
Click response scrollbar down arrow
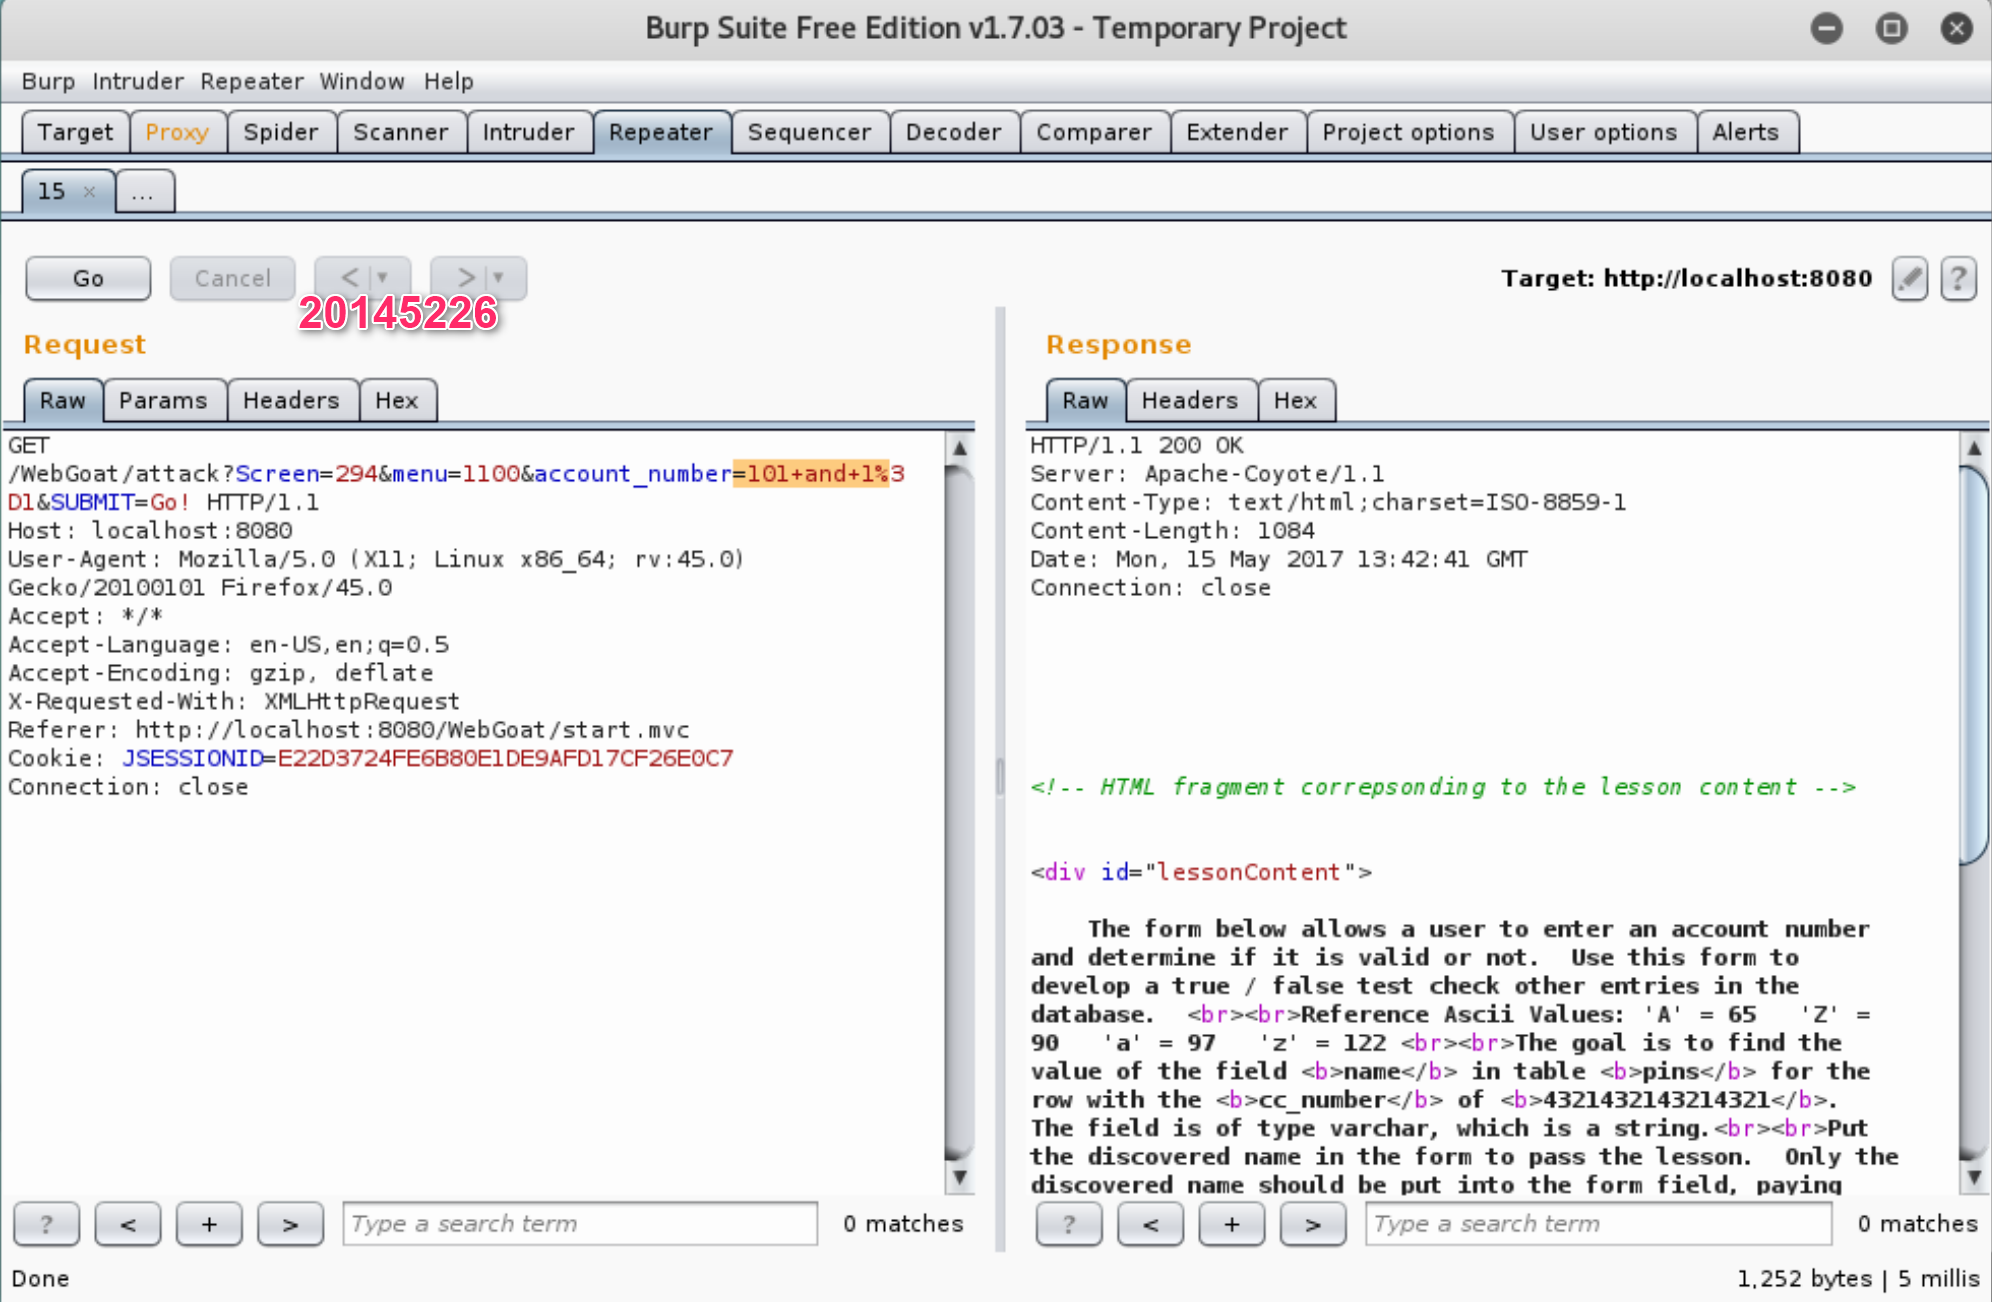click(1974, 1177)
